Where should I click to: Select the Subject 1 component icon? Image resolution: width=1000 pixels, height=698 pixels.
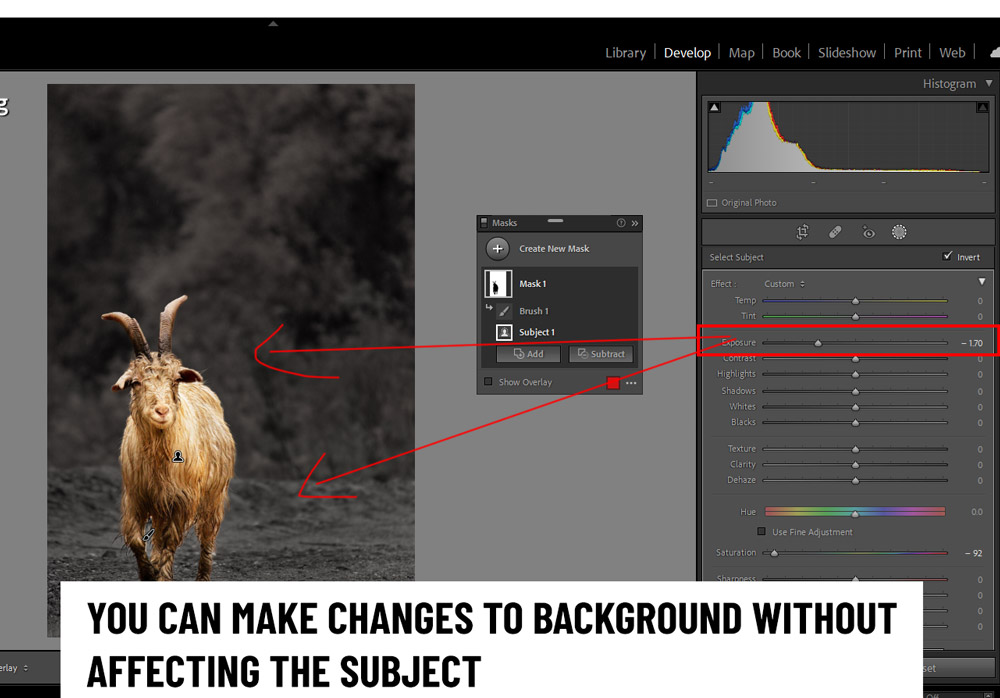pyautogui.click(x=504, y=332)
